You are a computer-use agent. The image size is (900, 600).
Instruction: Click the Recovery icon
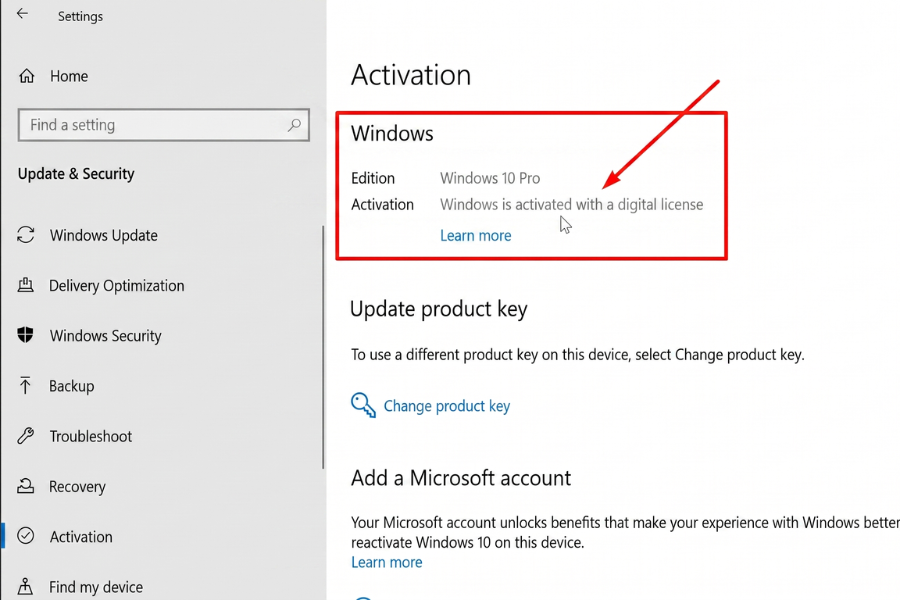point(25,486)
